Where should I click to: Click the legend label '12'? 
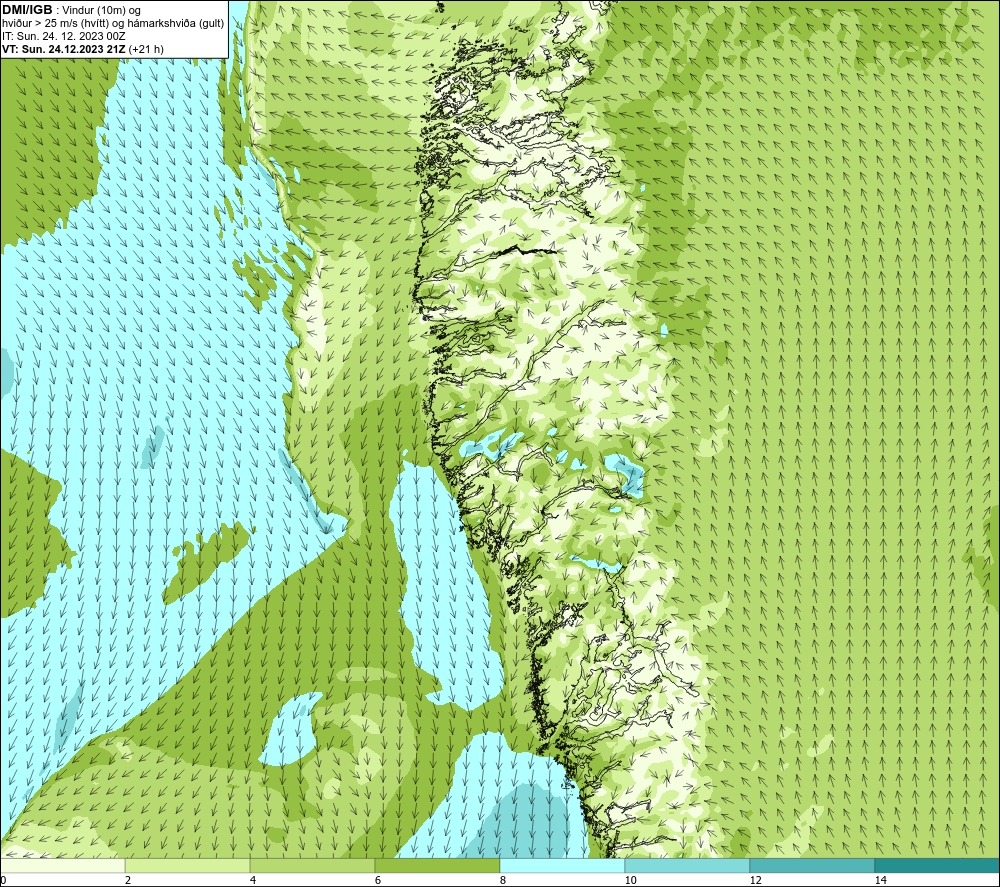click(x=755, y=880)
